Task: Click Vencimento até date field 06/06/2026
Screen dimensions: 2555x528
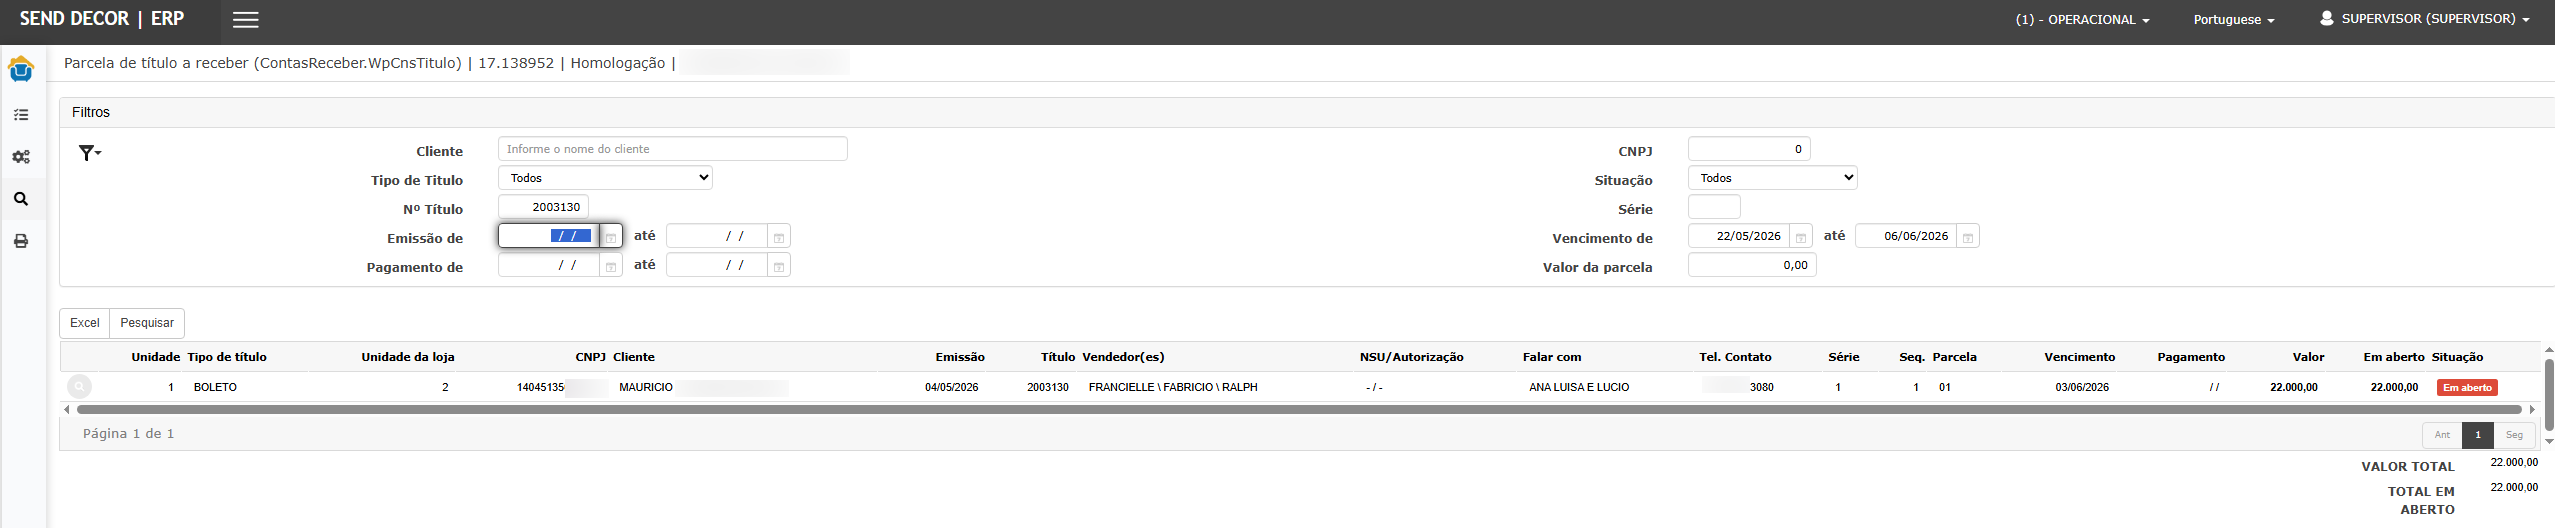Action: click(x=1906, y=236)
